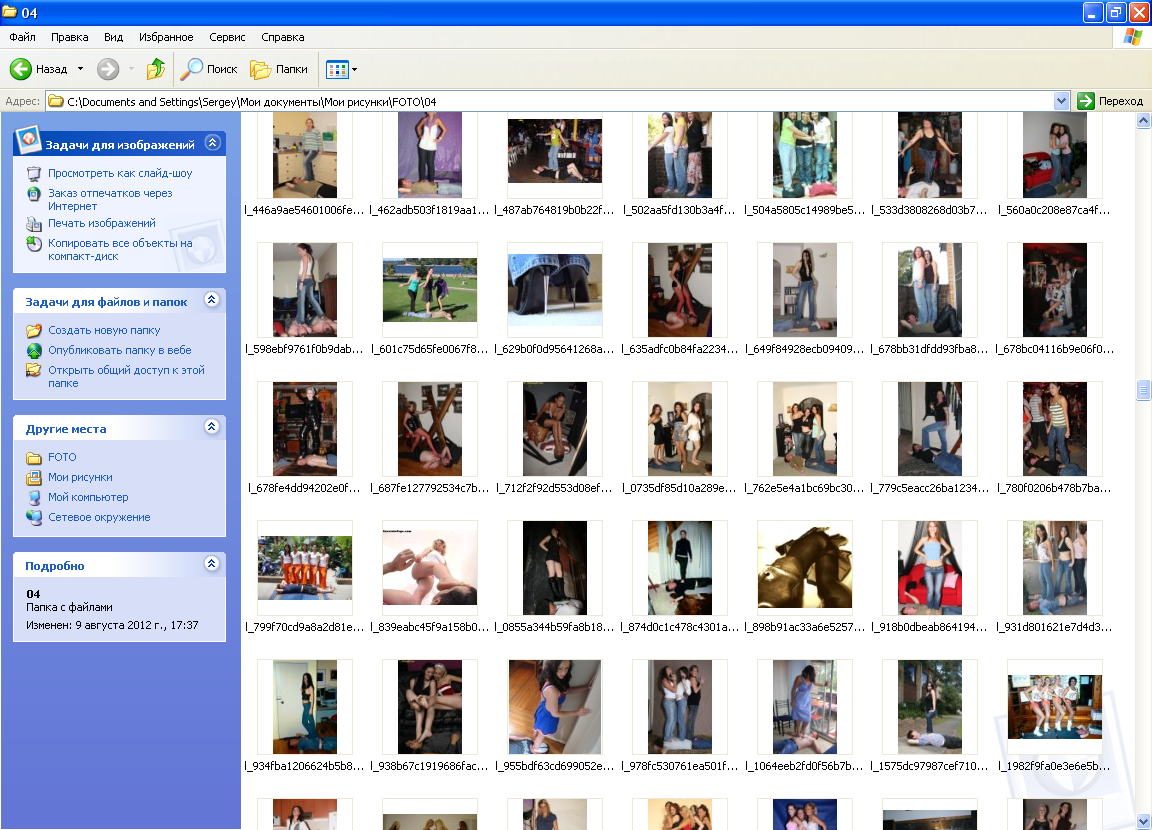Select file name l_1575dc97987cef710
1152x830 pixels.
click(x=929, y=766)
